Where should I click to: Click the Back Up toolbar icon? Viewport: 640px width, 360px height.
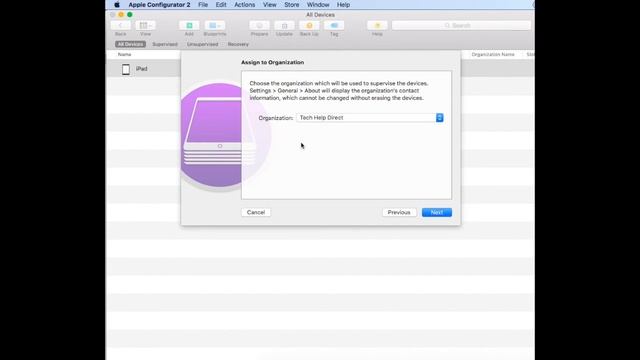pyautogui.click(x=309, y=25)
